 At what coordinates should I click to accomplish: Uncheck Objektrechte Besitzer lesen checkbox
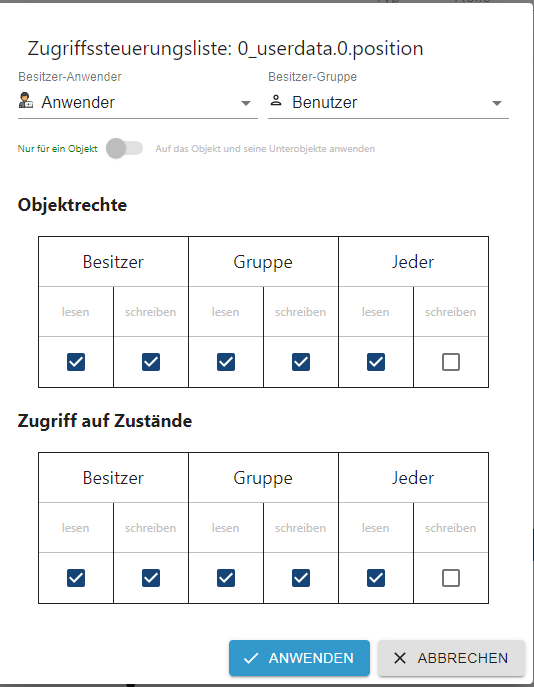tap(76, 362)
